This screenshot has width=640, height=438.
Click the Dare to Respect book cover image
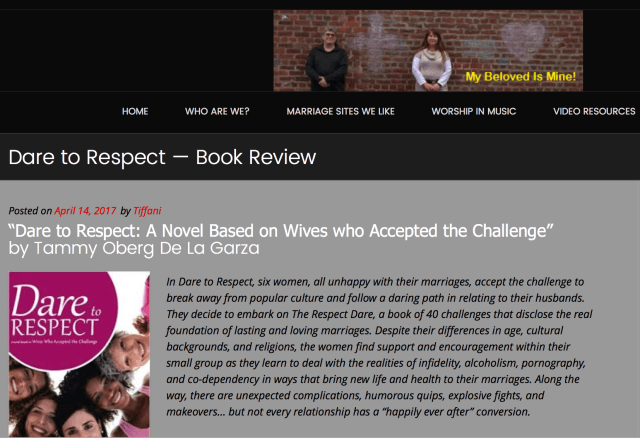pyautogui.click(x=79, y=354)
